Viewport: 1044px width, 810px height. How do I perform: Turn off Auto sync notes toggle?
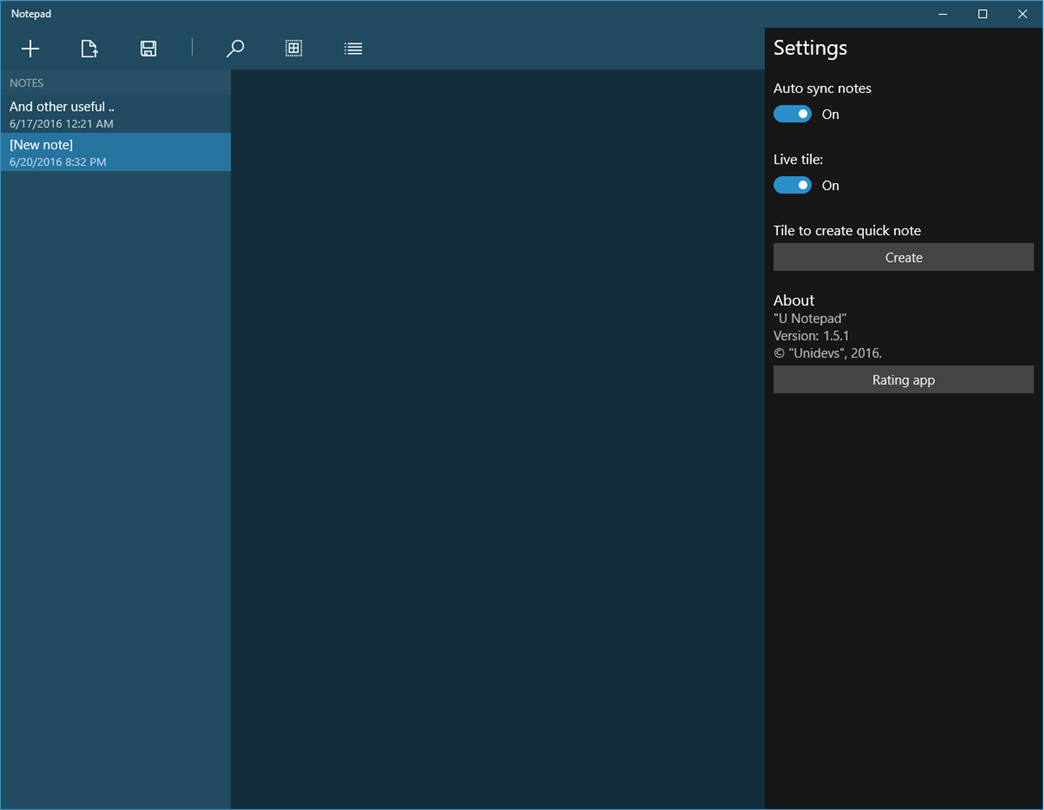[x=792, y=114]
